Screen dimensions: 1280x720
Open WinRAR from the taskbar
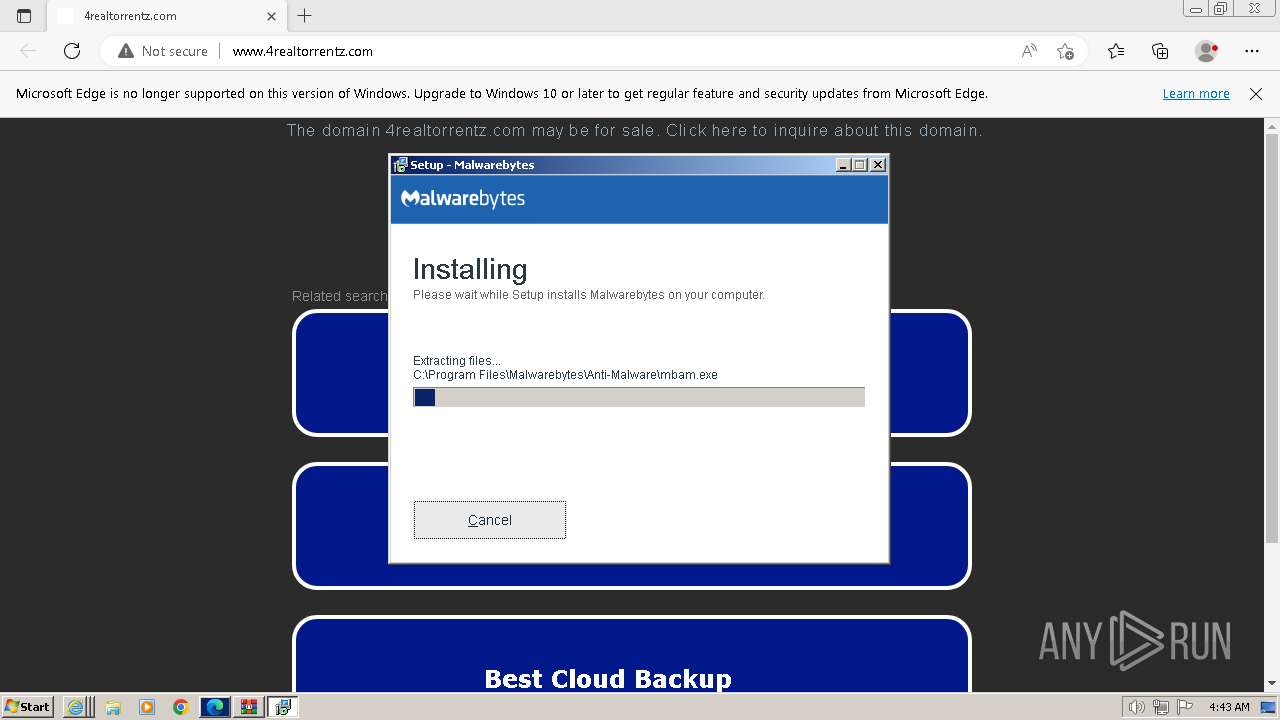tap(249, 707)
